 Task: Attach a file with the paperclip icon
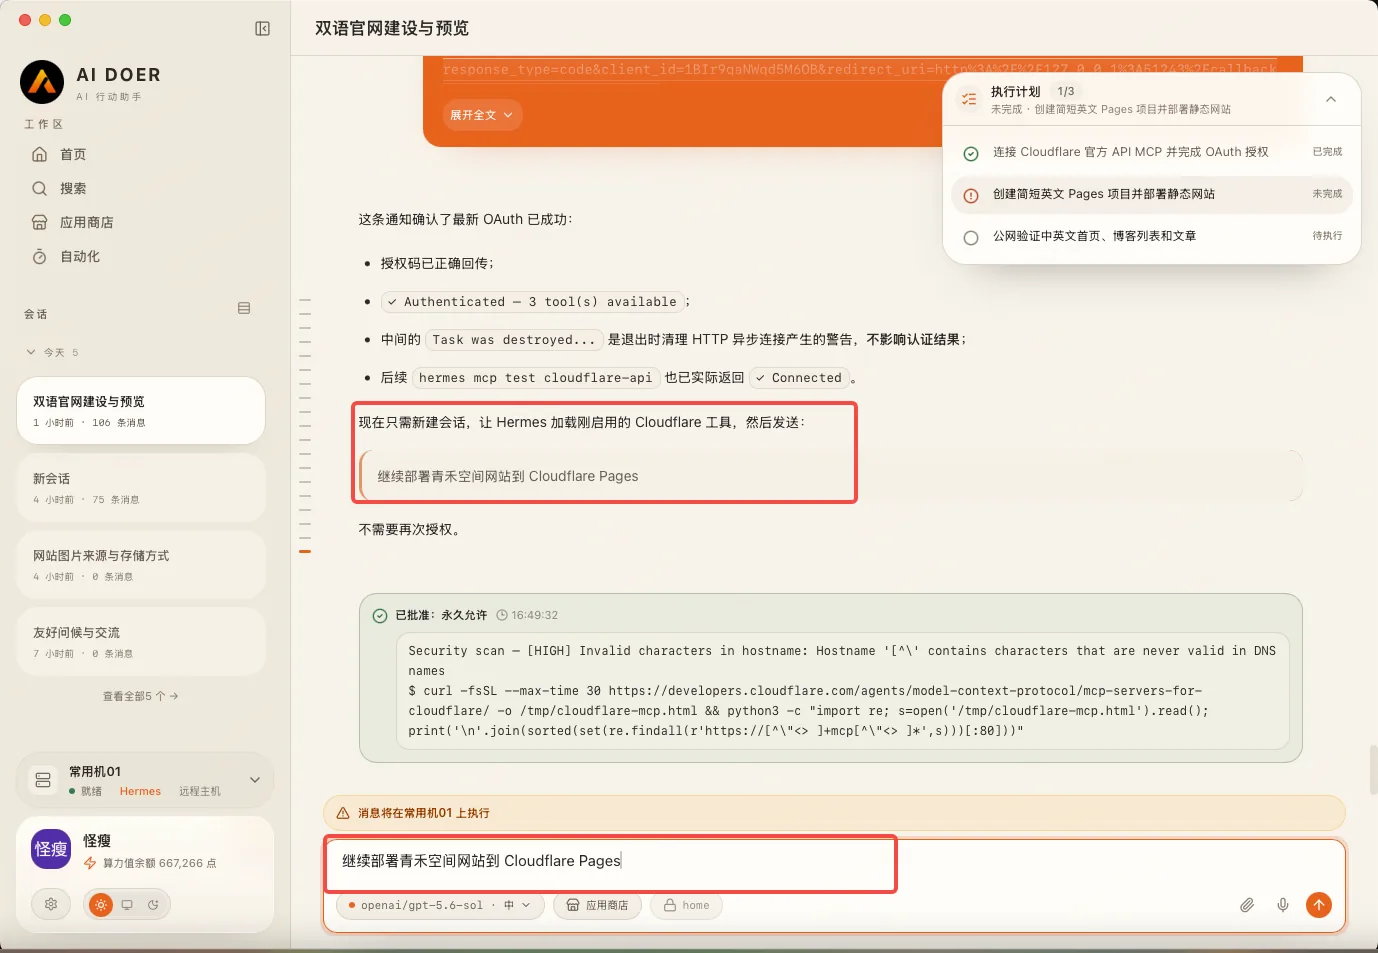click(1247, 905)
